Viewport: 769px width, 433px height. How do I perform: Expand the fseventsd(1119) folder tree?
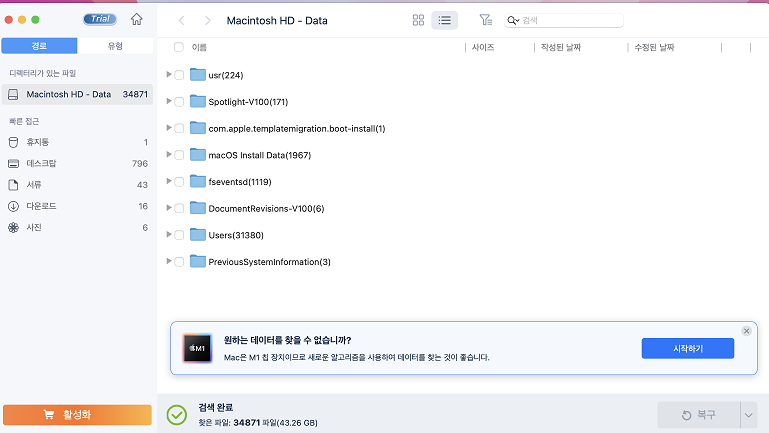(168, 181)
